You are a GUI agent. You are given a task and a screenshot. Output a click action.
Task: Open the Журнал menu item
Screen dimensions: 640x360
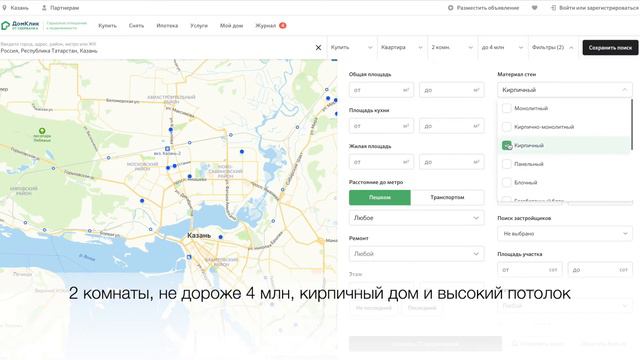[x=266, y=26]
